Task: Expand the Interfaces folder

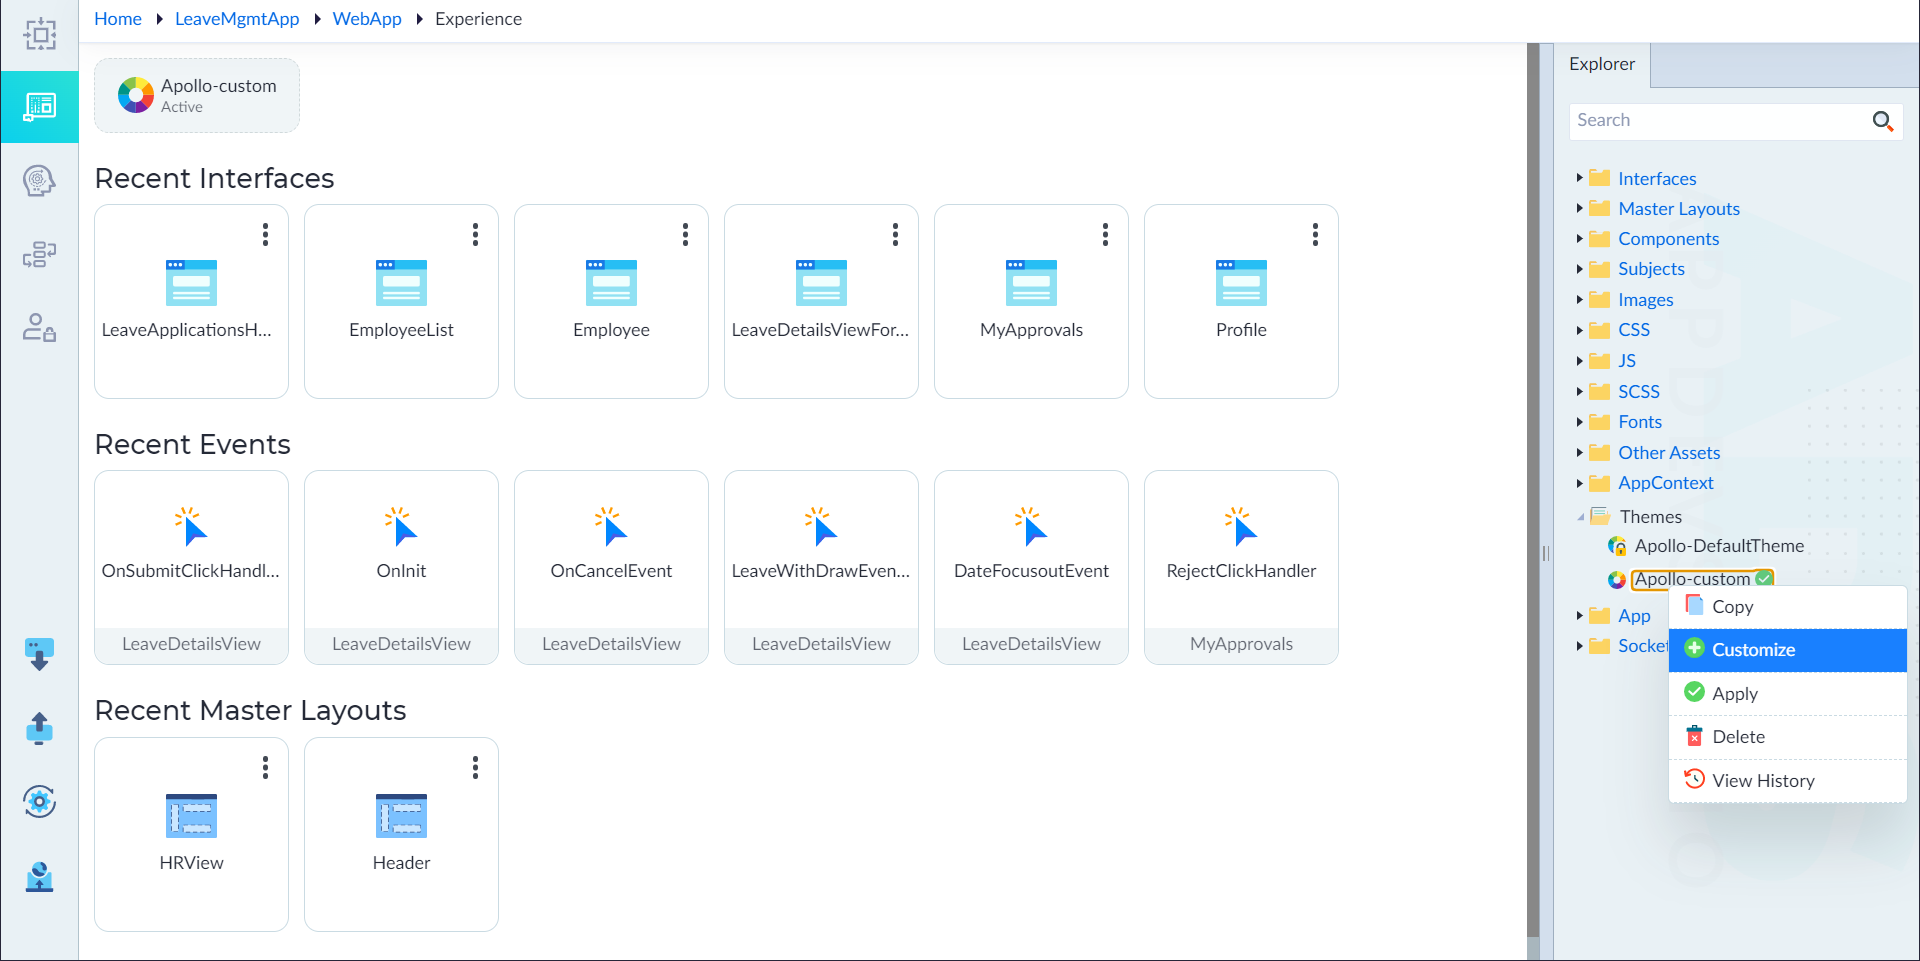Action: [1579, 178]
